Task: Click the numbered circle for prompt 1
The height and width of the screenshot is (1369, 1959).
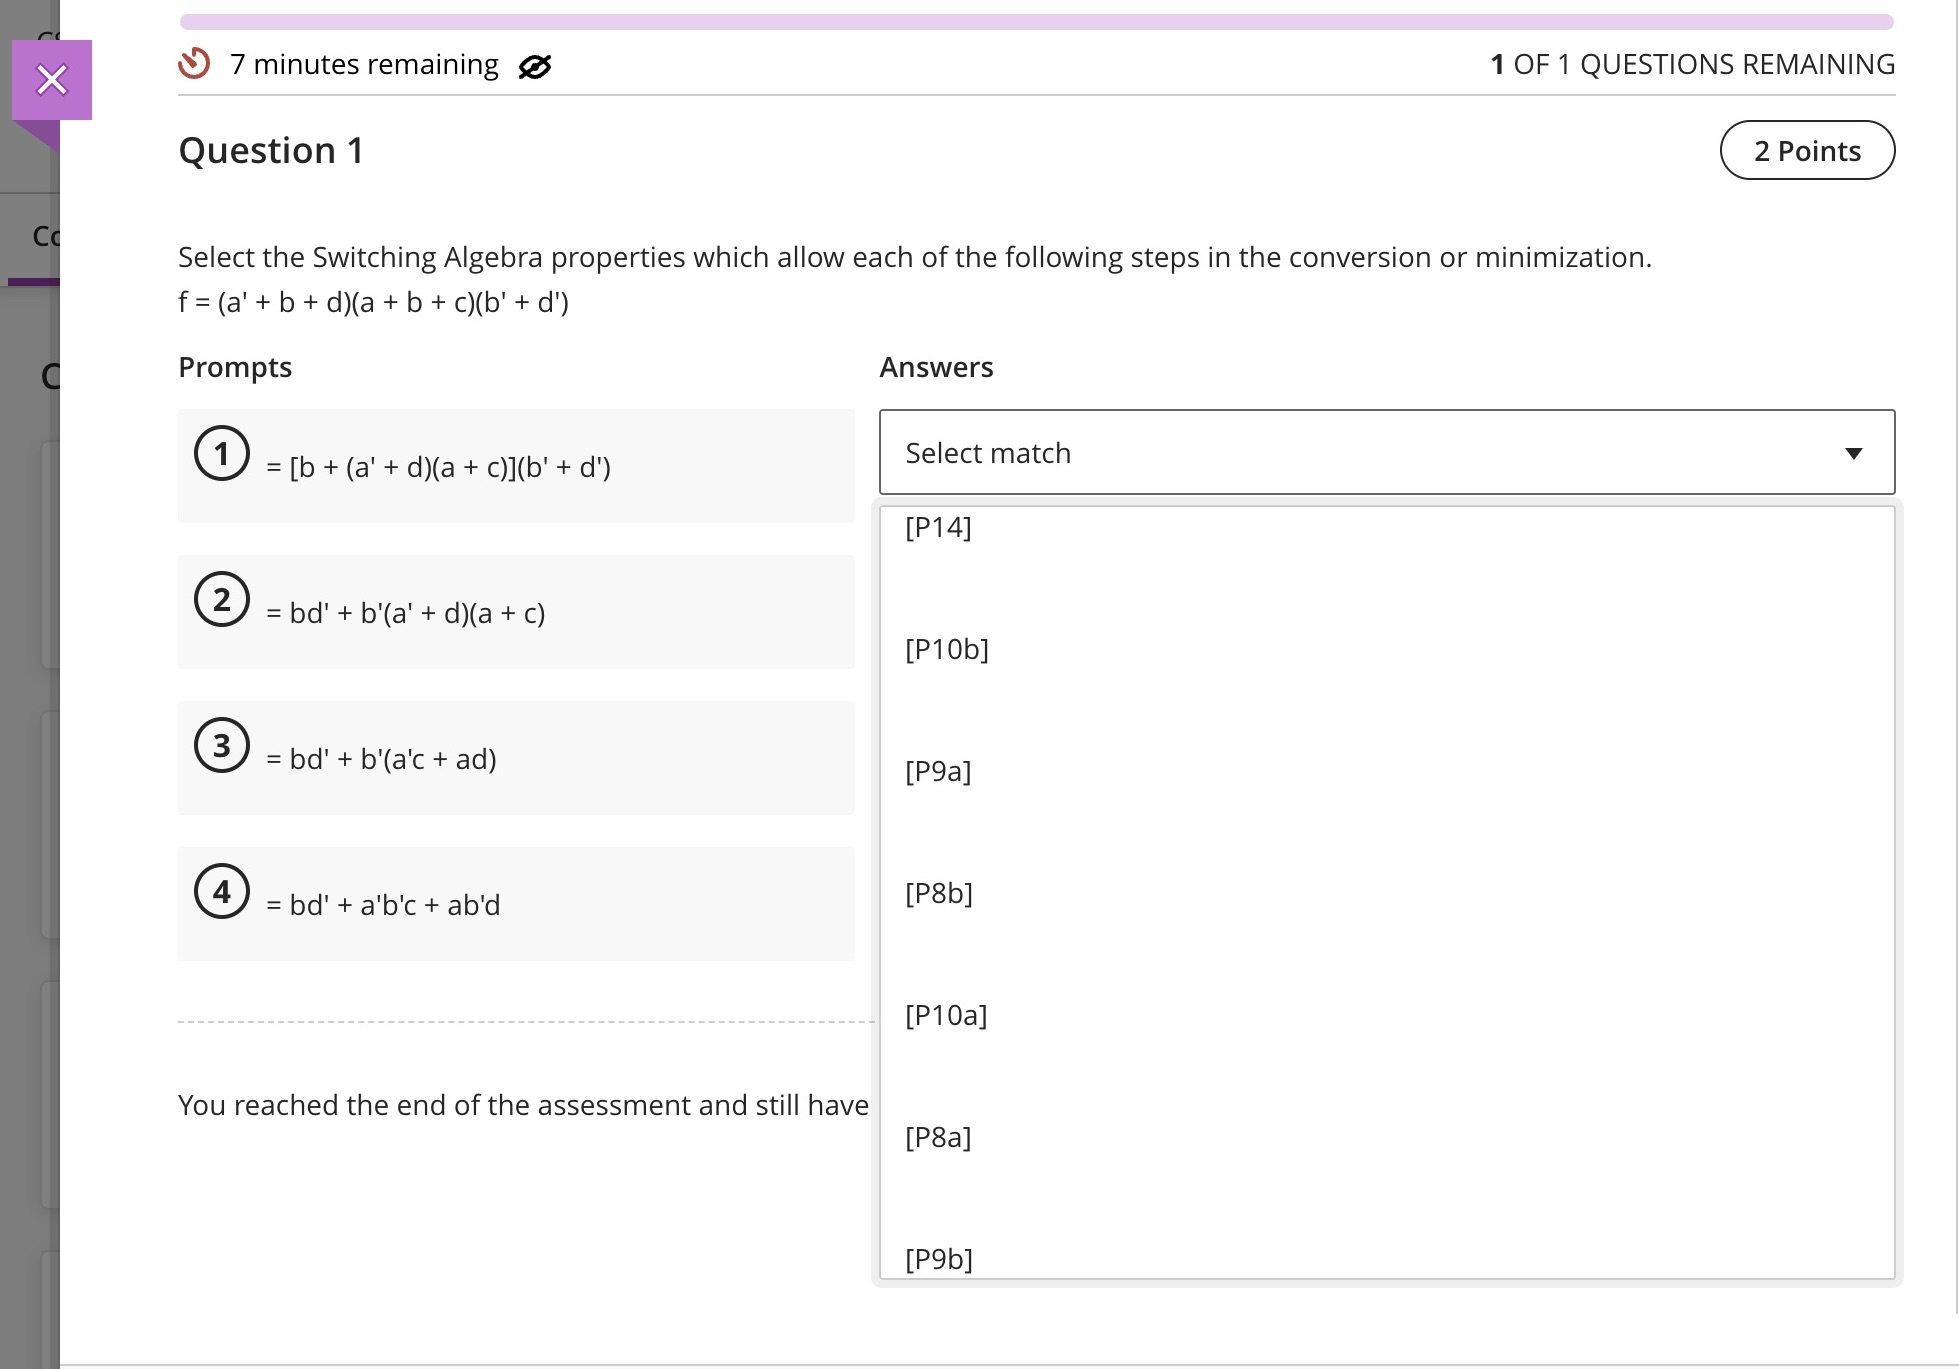Action: pyautogui.click(x=221, y=453)
